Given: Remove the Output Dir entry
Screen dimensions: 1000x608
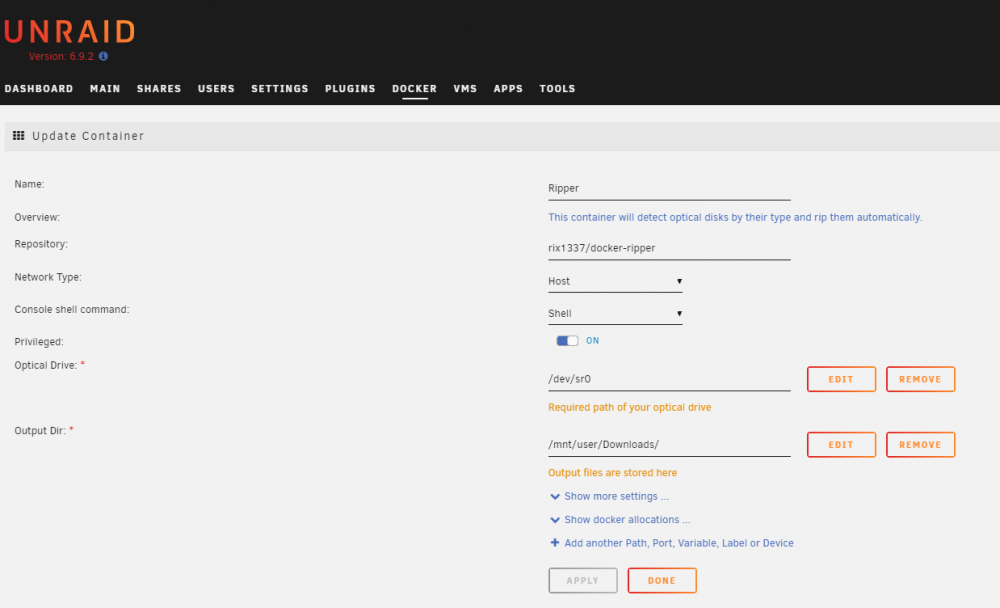Looking at the screenshot, I should tap(920, 445).
